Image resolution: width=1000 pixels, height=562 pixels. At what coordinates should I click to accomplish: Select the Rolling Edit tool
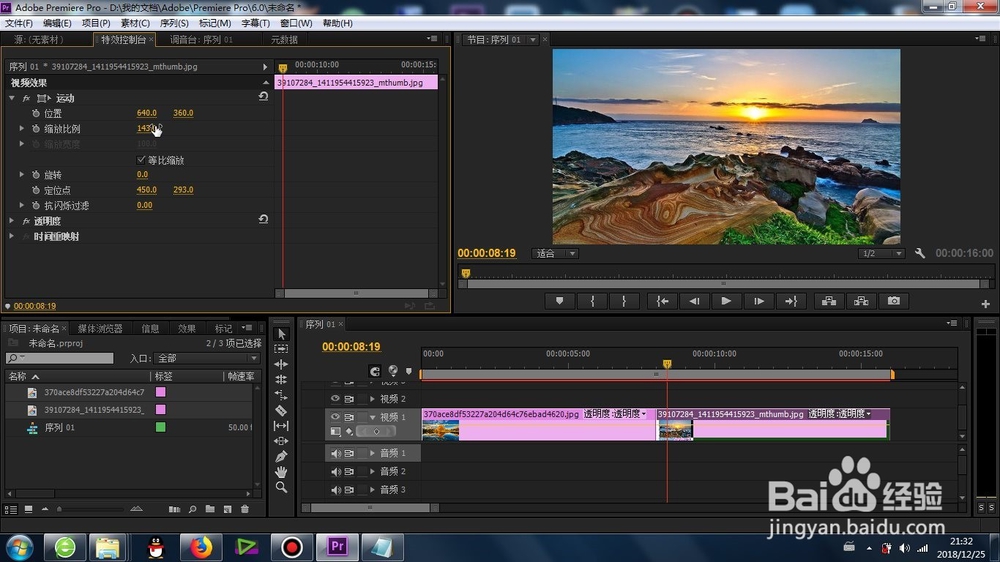[x=281, y=380]
